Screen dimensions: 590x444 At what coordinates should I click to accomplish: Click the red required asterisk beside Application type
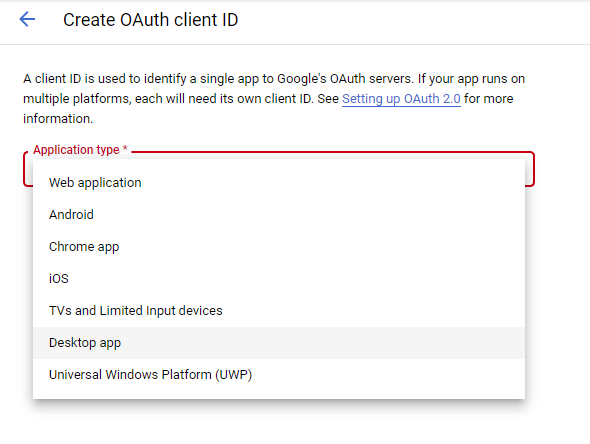tap(125, 149)
